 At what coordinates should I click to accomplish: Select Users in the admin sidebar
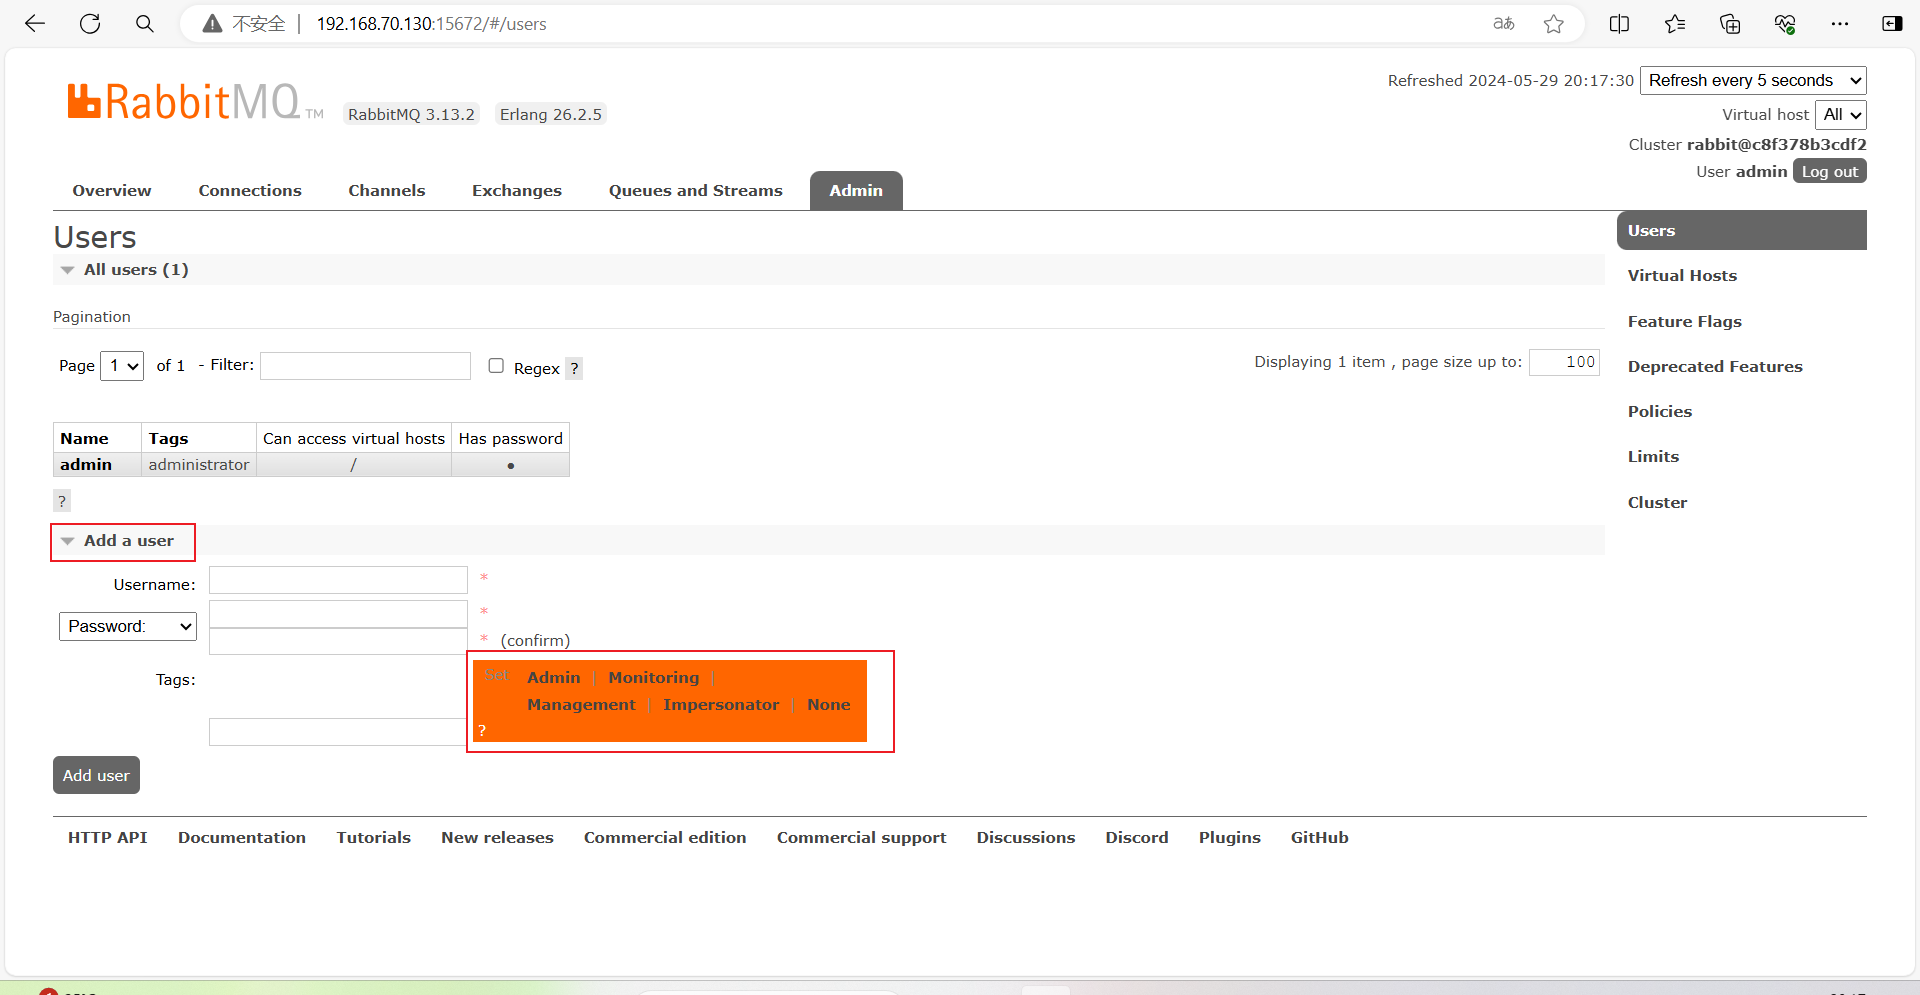pyautogui.click(x=1741, y=230)
